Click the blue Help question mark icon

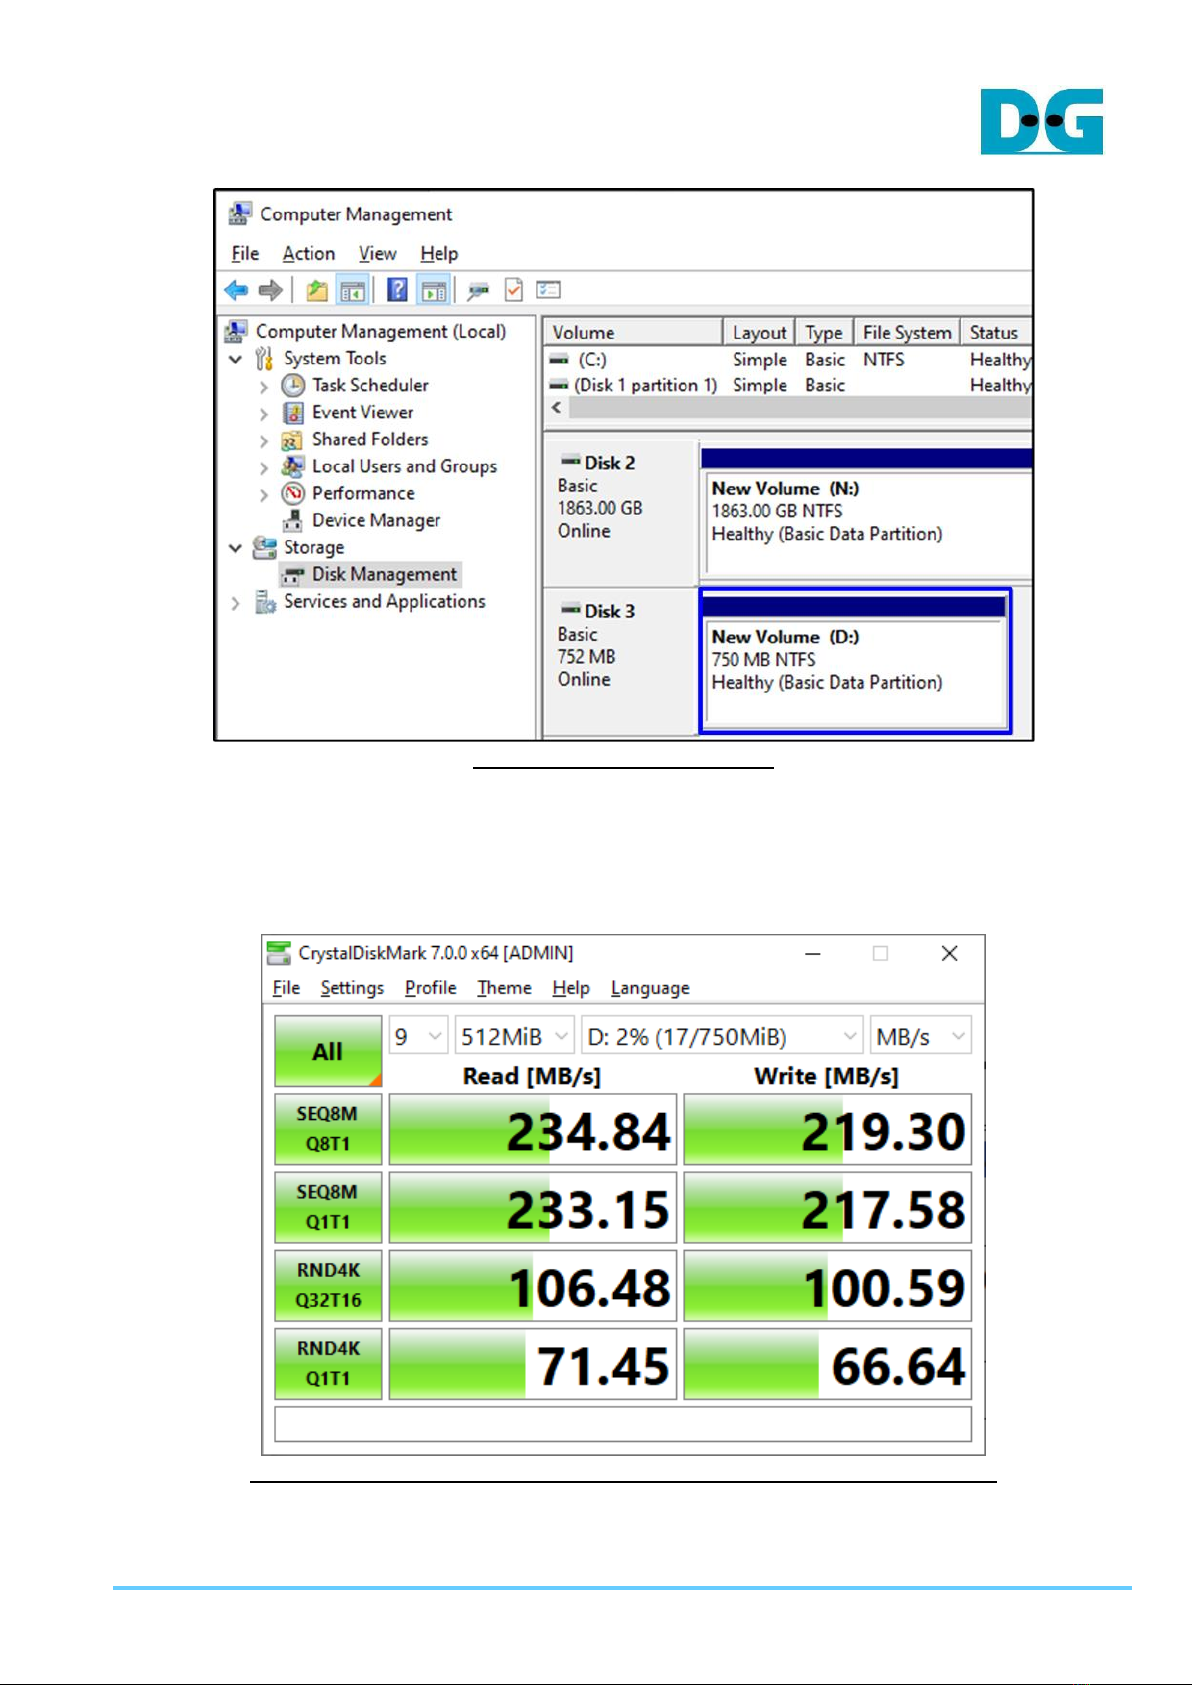click(x=397, y=290)
